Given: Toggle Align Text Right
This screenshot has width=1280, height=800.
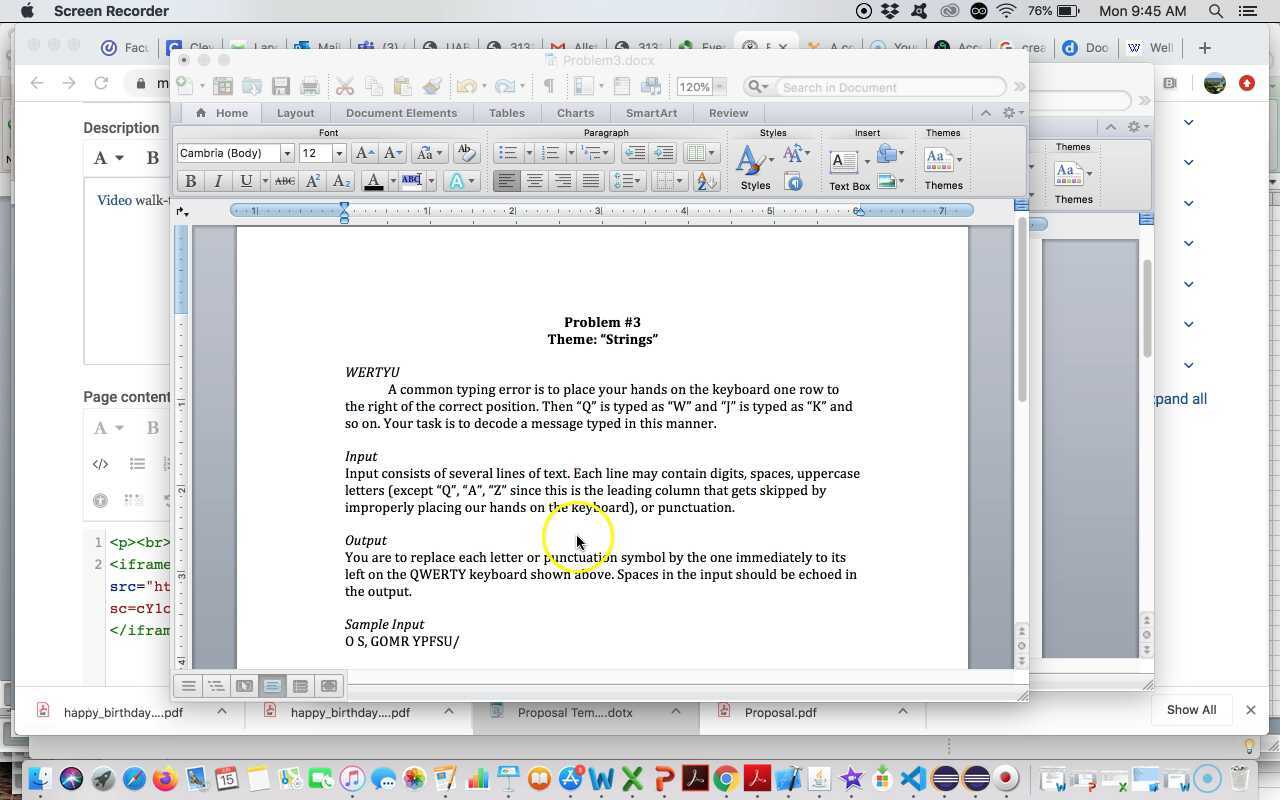Looking at the screenshot, I should 563,181.
